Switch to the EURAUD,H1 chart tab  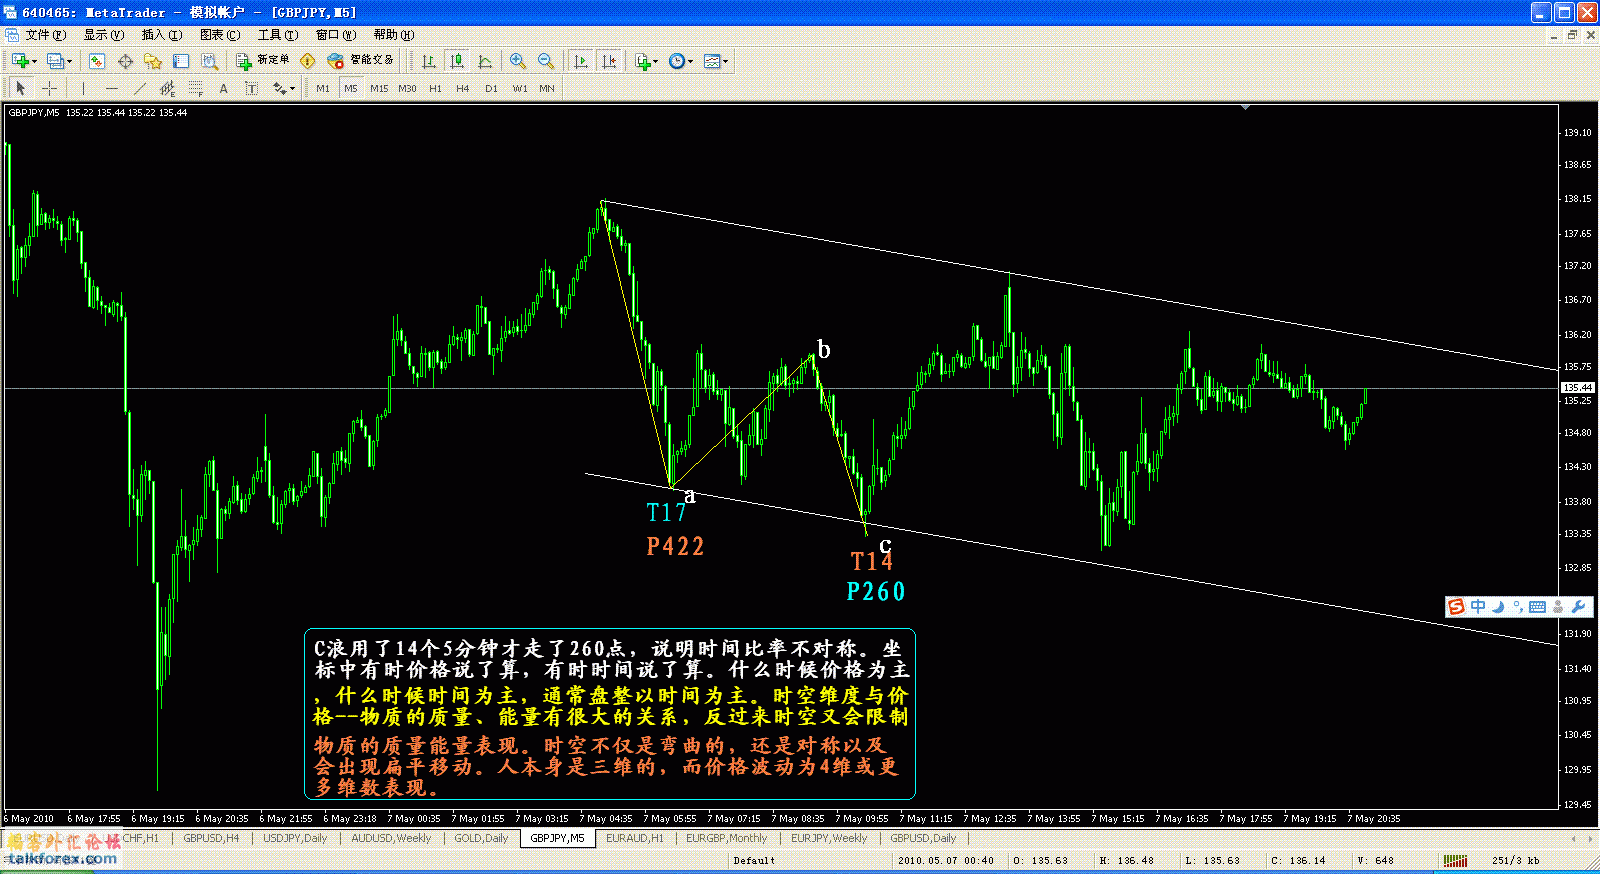click(635, 838)
